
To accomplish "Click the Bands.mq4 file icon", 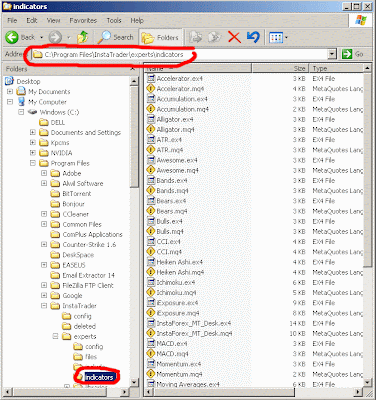I will (x=151, y=191).
